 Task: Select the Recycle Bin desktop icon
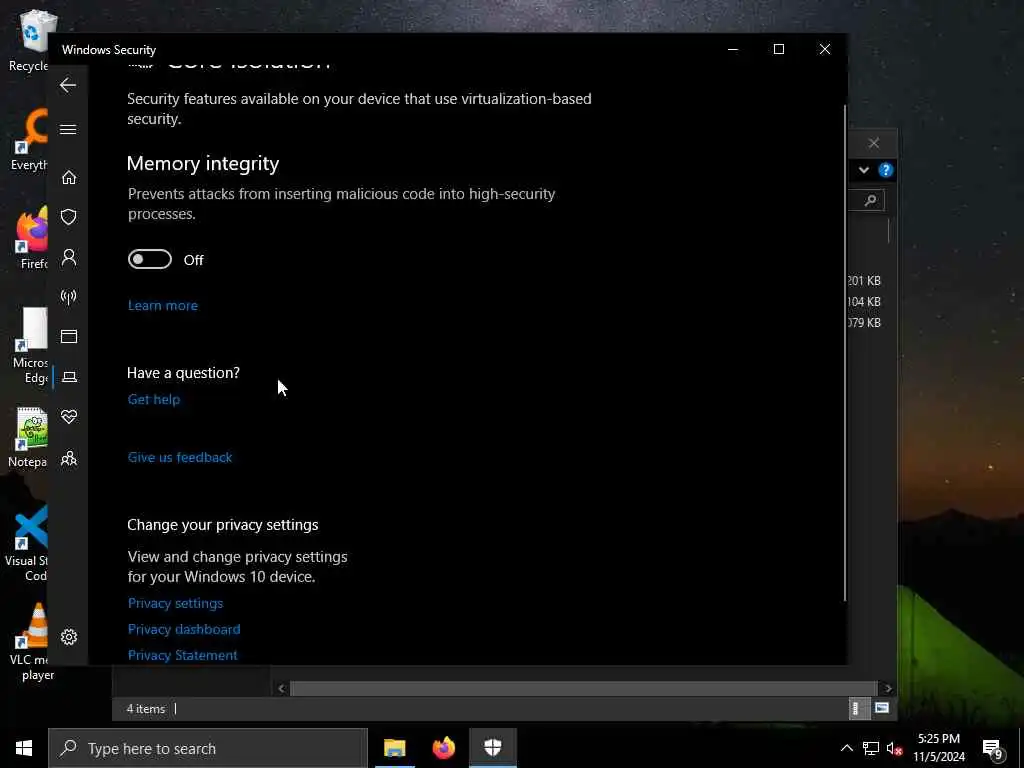pyautogui.click(x=29, y=40)
